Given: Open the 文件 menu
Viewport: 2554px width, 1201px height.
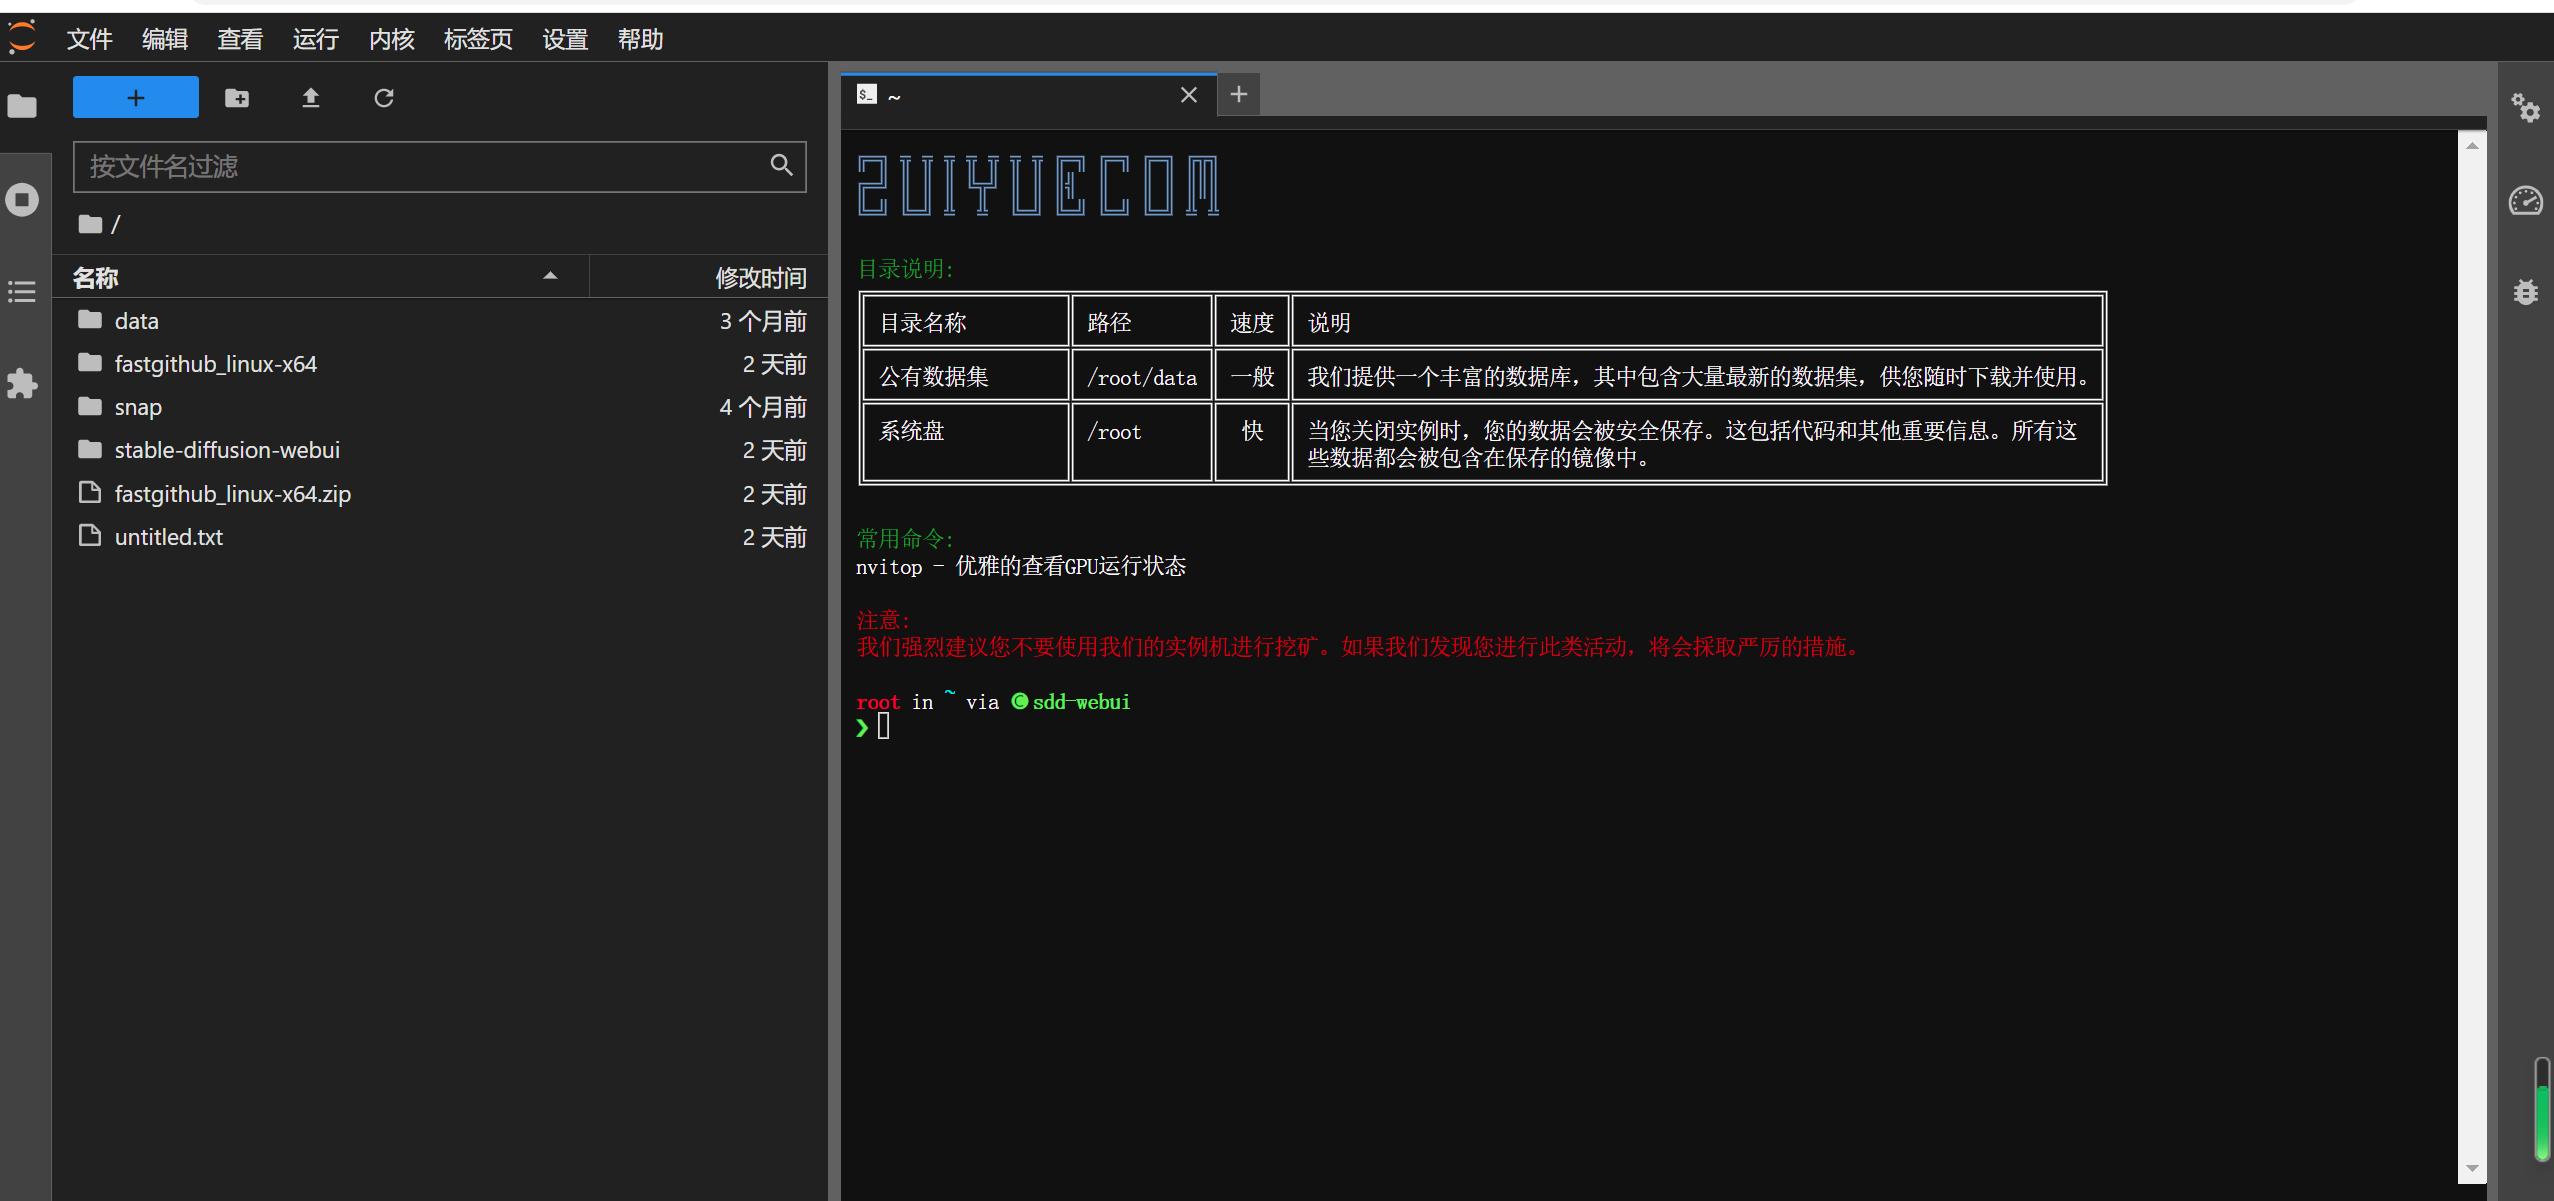Looking at the screenshot, I should click(x=89, y=39).
